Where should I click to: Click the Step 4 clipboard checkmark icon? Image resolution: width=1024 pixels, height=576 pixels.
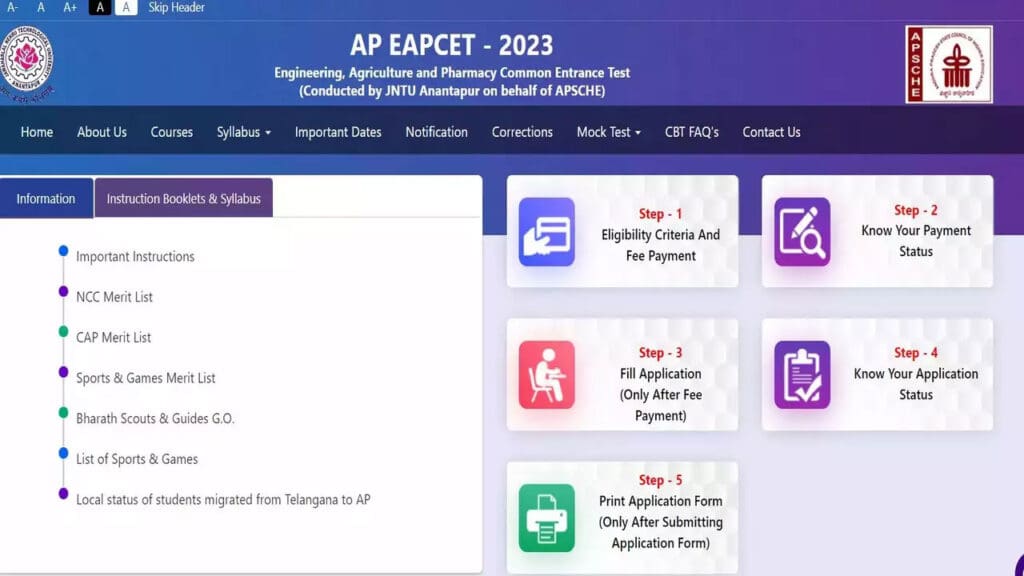tap(802, 375)
